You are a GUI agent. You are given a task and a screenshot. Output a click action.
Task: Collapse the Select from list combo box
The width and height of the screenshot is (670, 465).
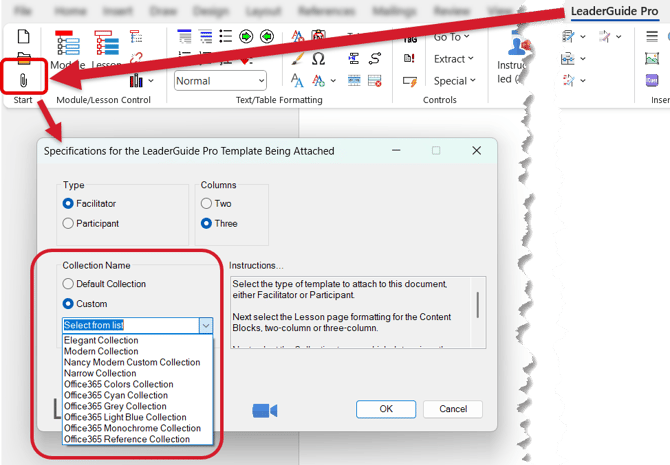[206, 326]
